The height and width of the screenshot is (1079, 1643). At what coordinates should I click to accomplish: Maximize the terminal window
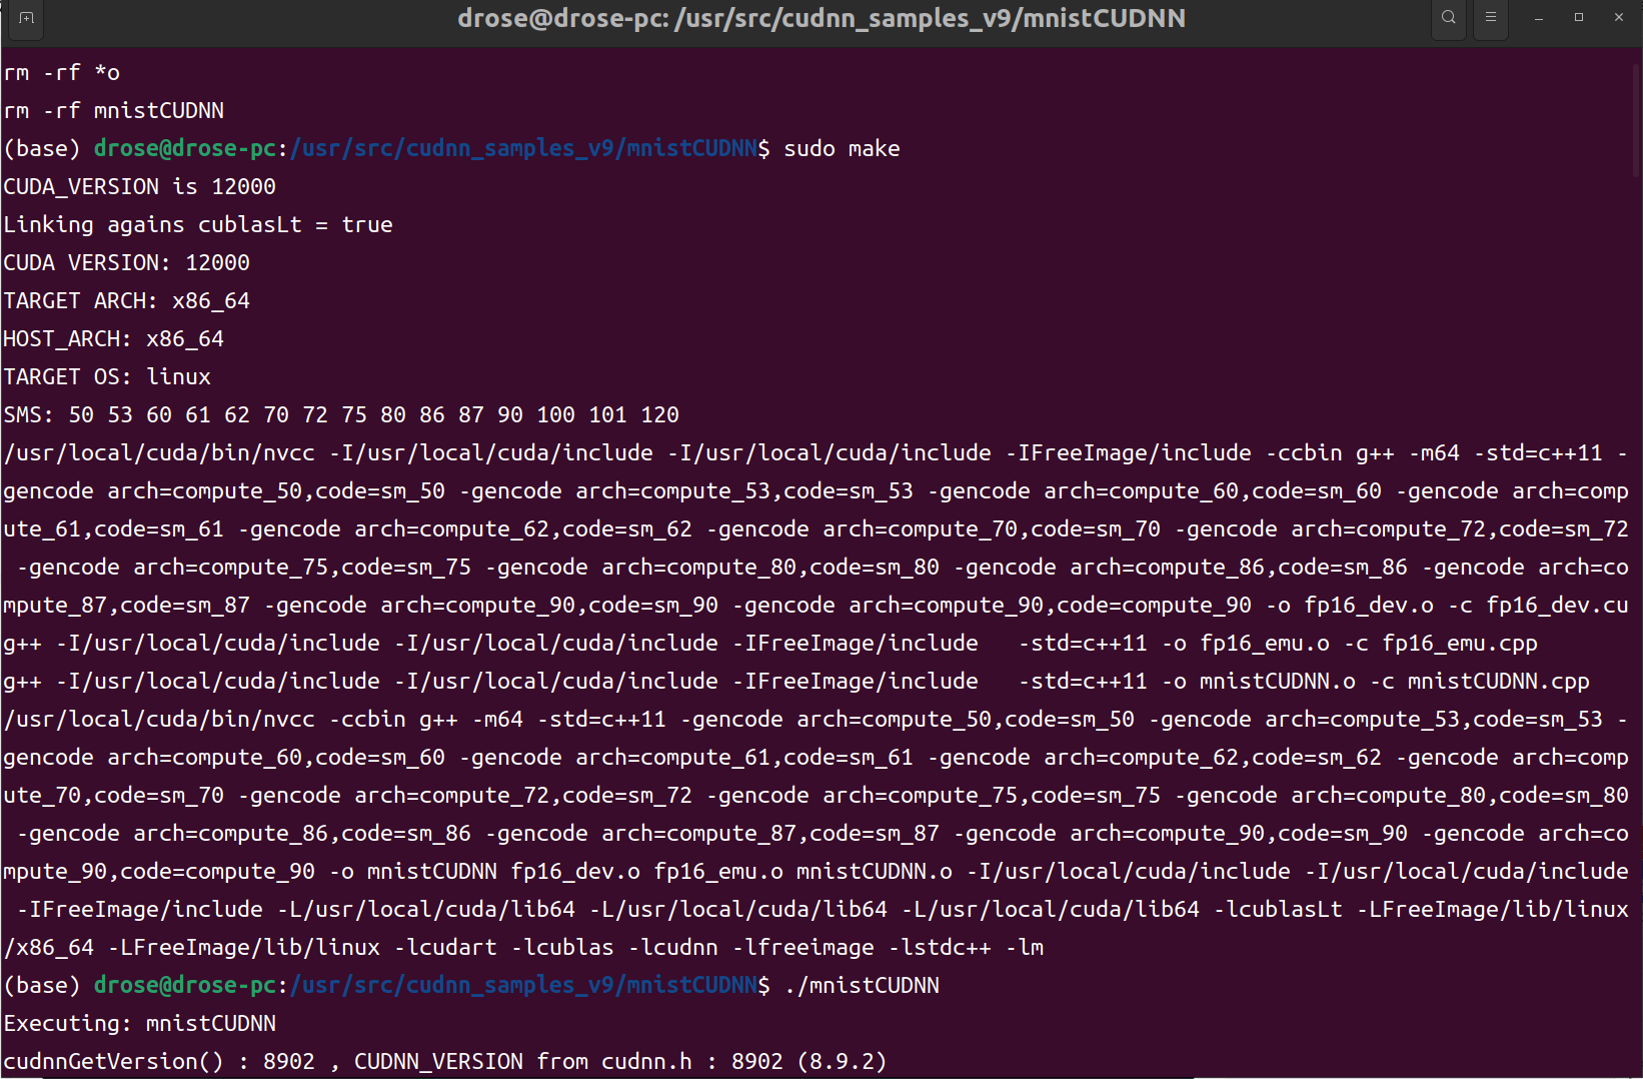1579,18
